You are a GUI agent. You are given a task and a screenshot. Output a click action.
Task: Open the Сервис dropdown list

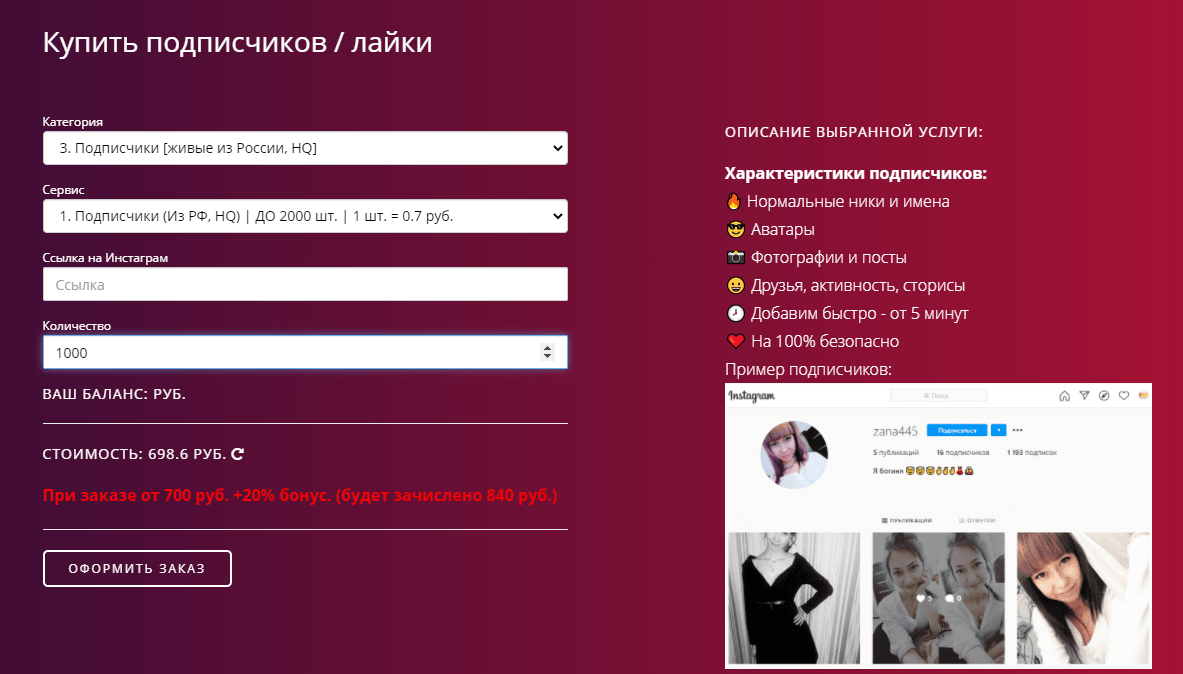click(305, 216)
